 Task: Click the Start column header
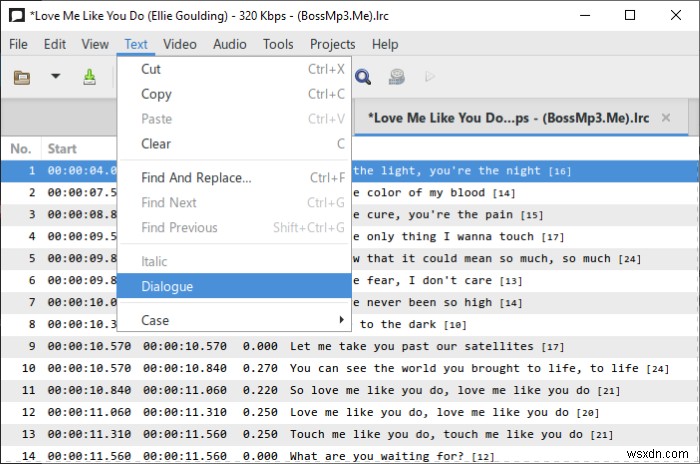pos(62,149)
